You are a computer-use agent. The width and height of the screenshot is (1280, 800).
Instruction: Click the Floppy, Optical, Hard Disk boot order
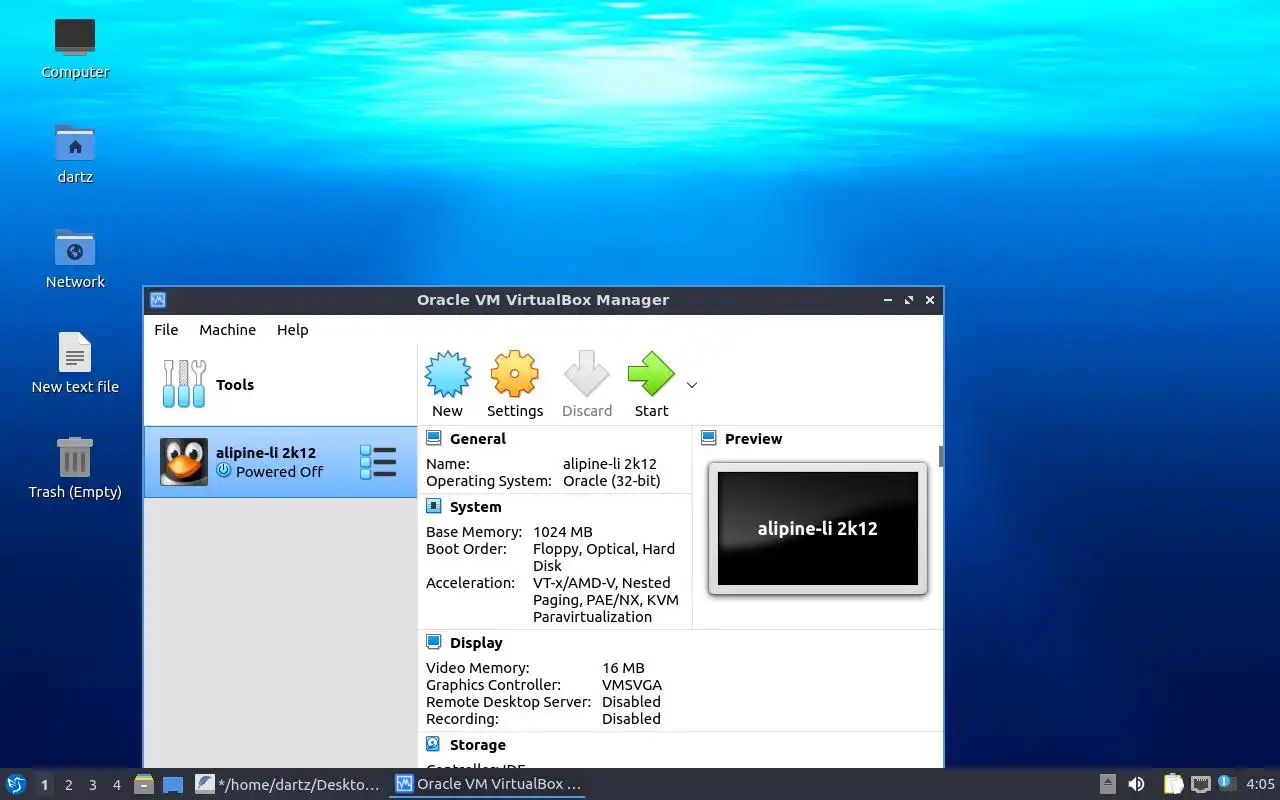click(x=604, y=557)
